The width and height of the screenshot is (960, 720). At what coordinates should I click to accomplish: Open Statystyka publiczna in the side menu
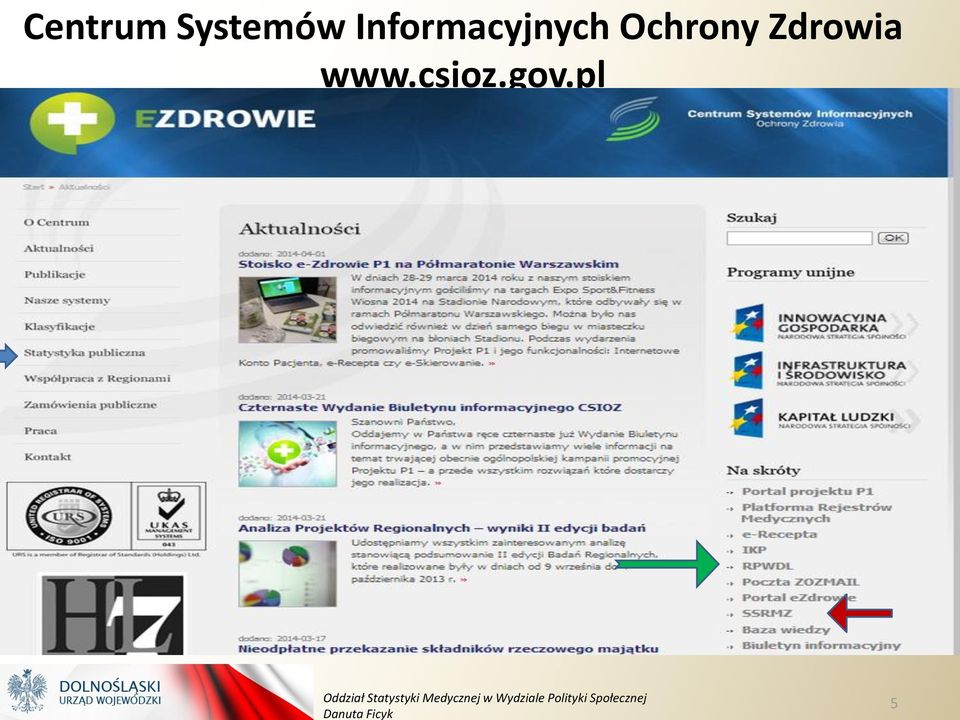[84, 353]
